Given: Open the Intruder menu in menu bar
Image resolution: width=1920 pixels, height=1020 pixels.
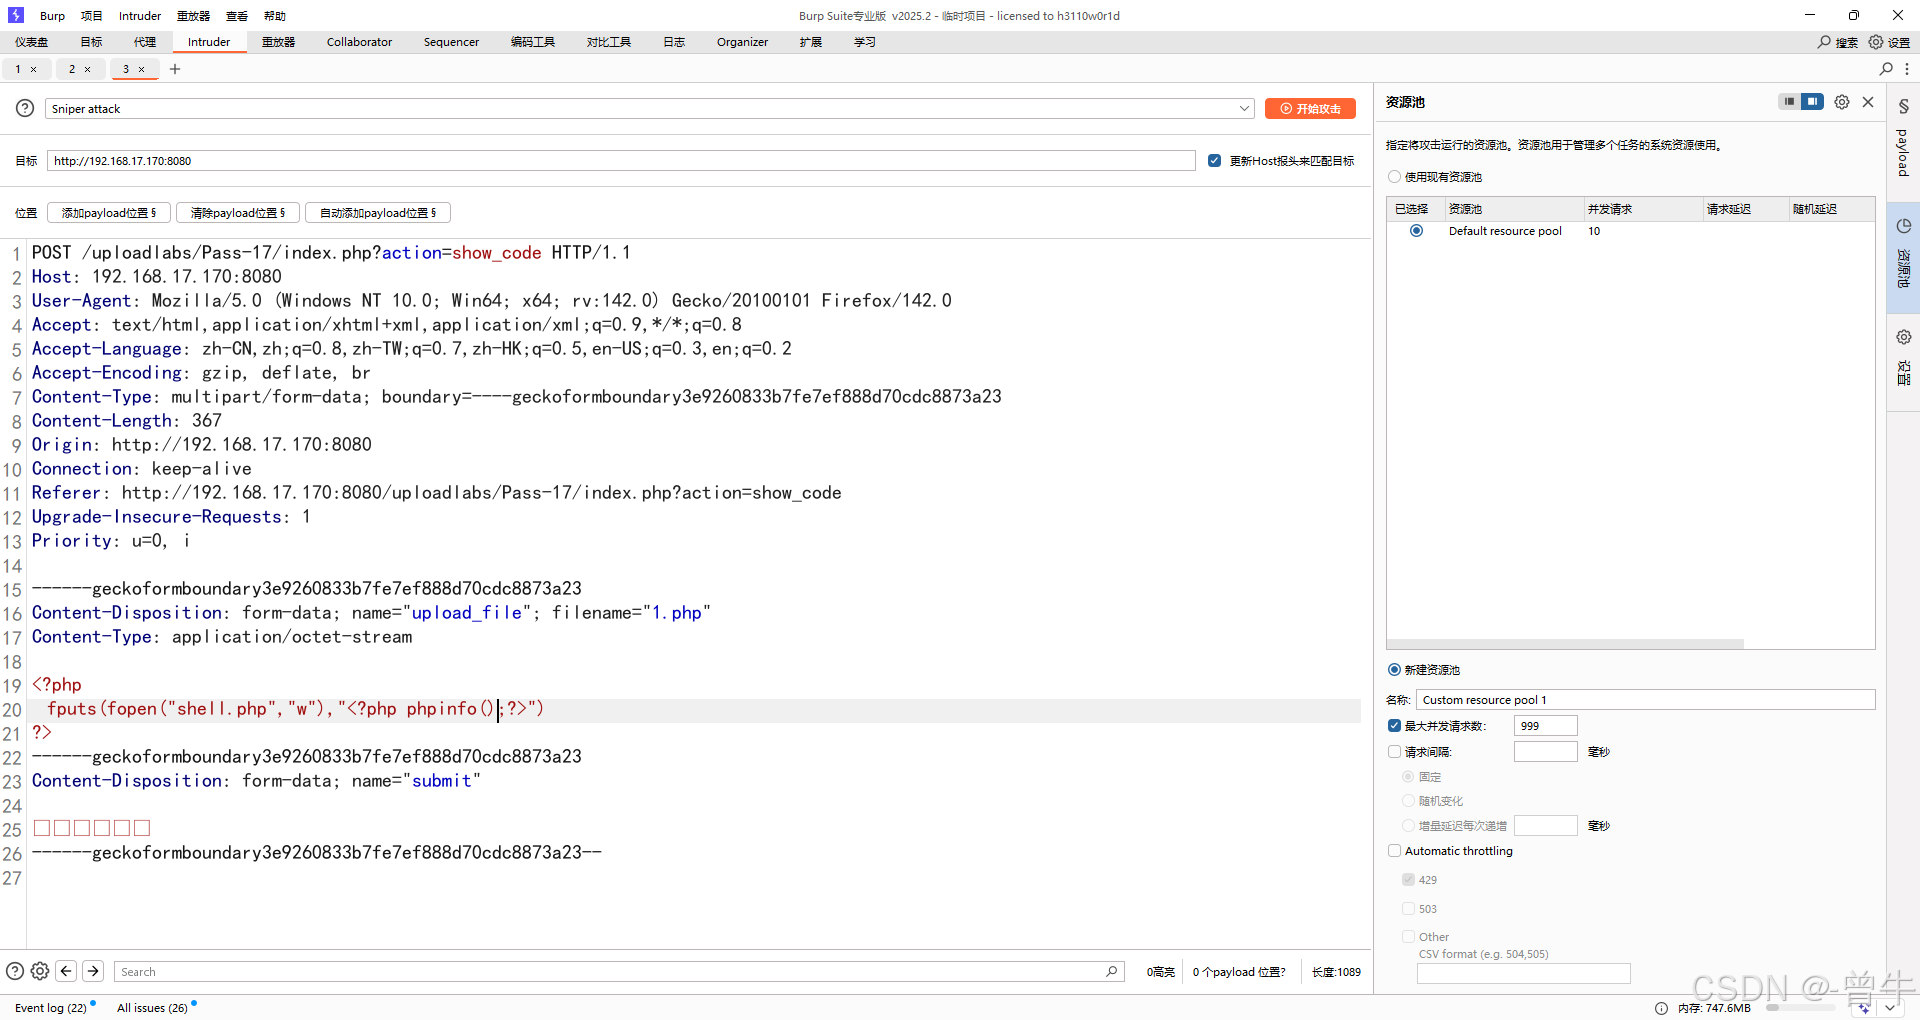Looking at the screenshot, I should tap(140, 15).
